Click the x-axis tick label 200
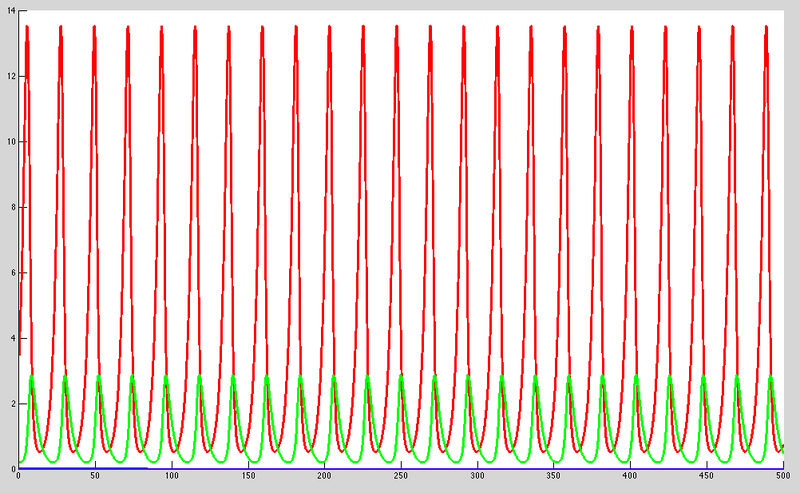 [x=324, y=478]
